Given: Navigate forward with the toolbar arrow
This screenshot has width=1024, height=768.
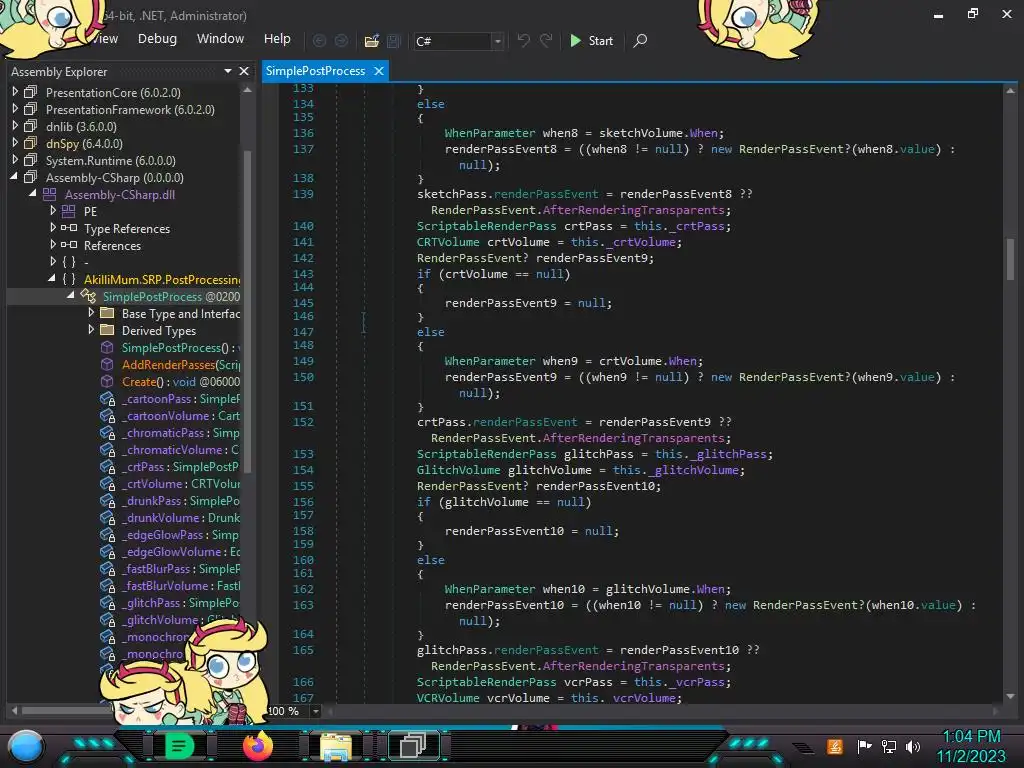Looking at the screenshot, I should tap(342, 41).
